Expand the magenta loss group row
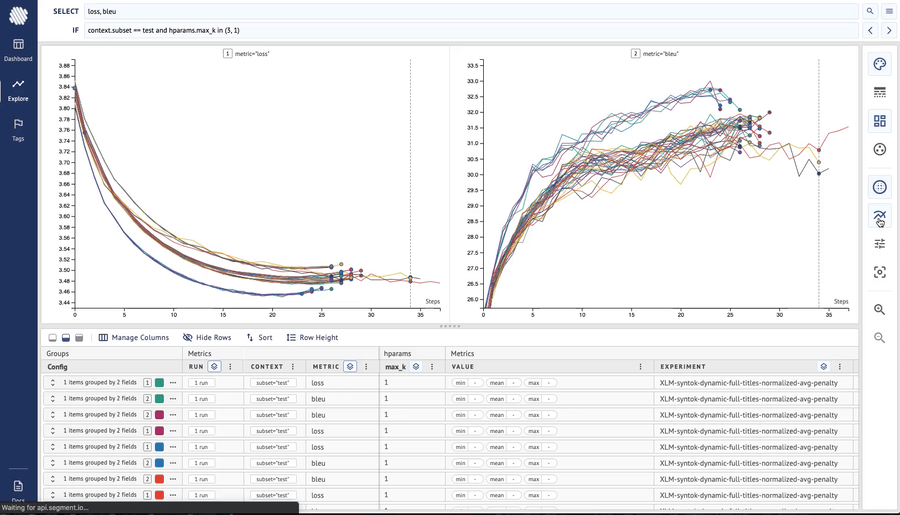The width and height of the screenshot is (900, 515). click(x=53, y=431)
